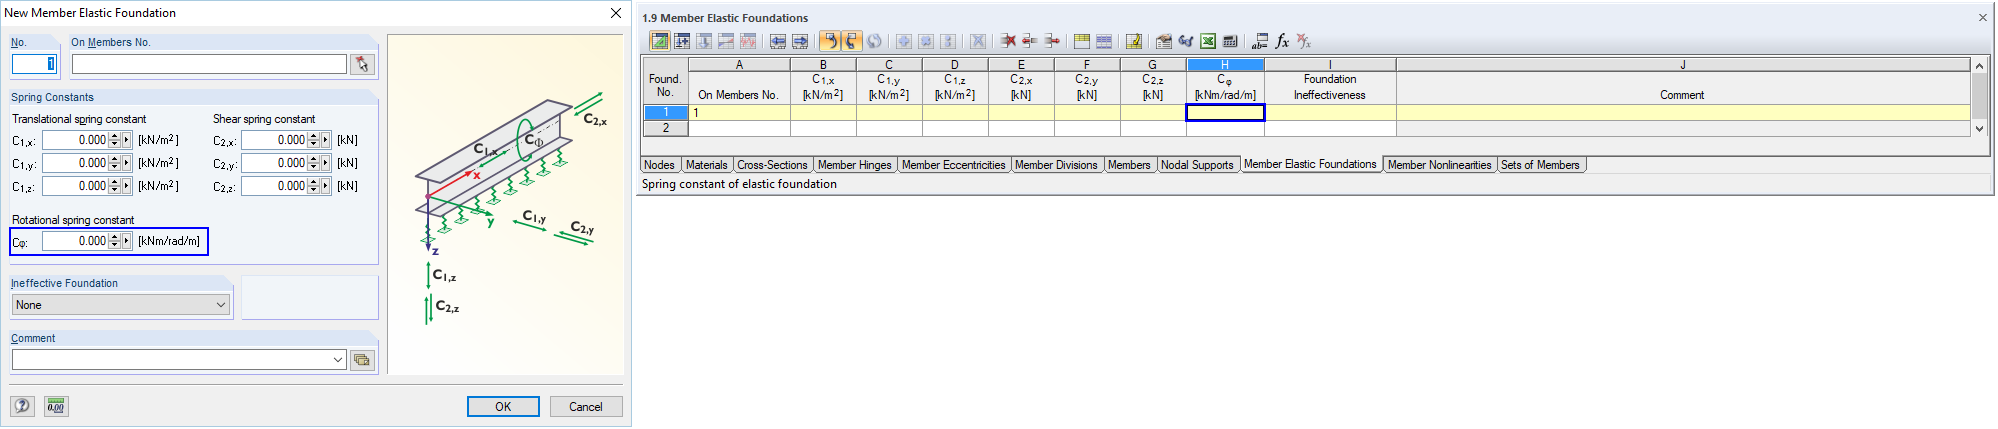Click the Cancel button

tap(586, 406)
